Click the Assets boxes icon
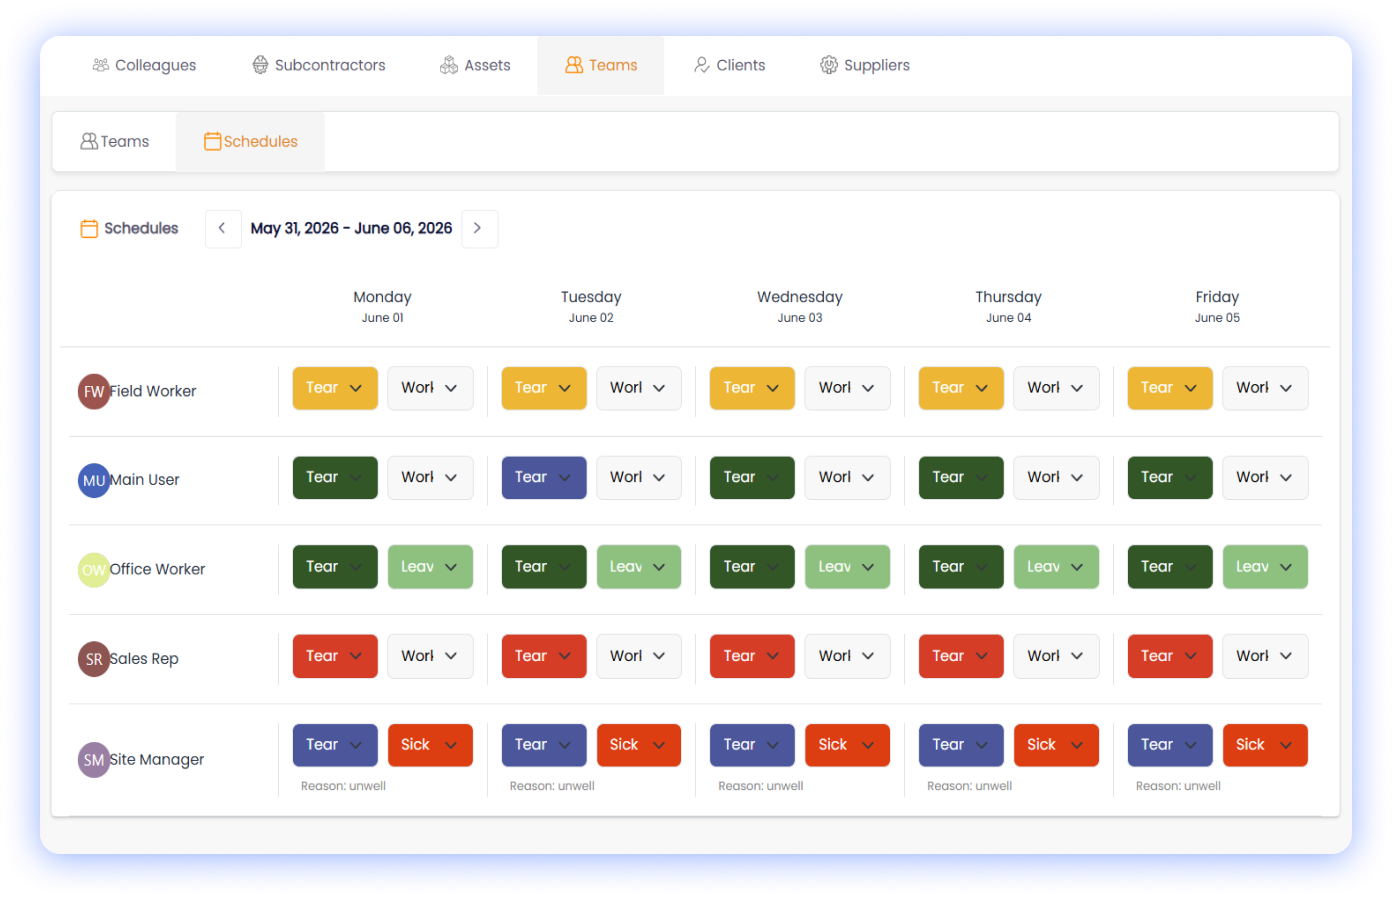This screenshot has height=898, width=1392. click(x=449, y=65)
